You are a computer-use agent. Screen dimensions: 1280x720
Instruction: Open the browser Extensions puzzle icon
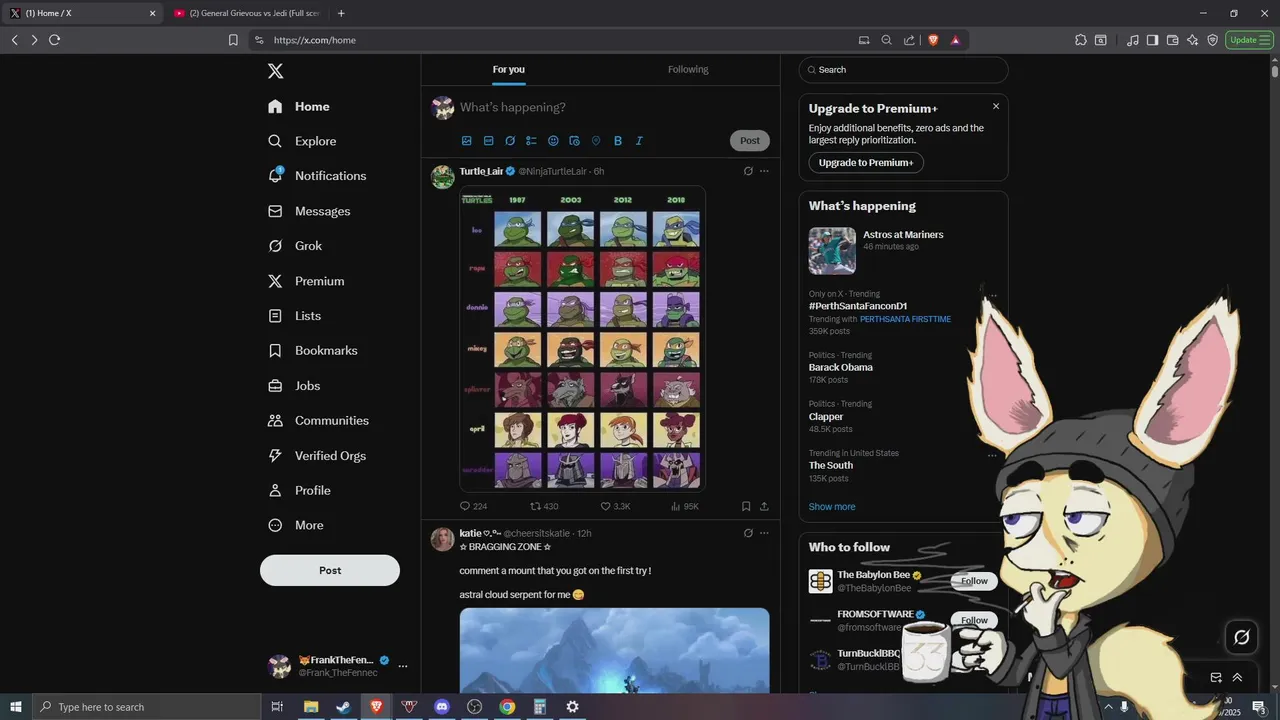click(1081, 40)
